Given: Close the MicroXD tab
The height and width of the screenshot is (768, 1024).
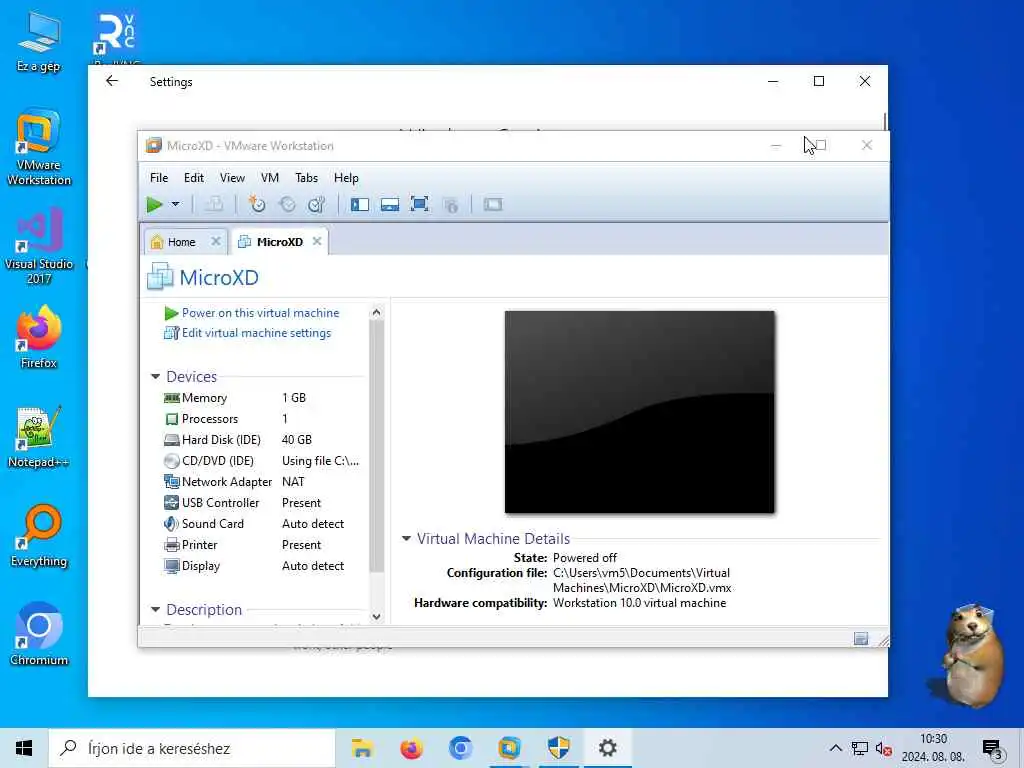Looking at the screenshot, I should (317, 241).
